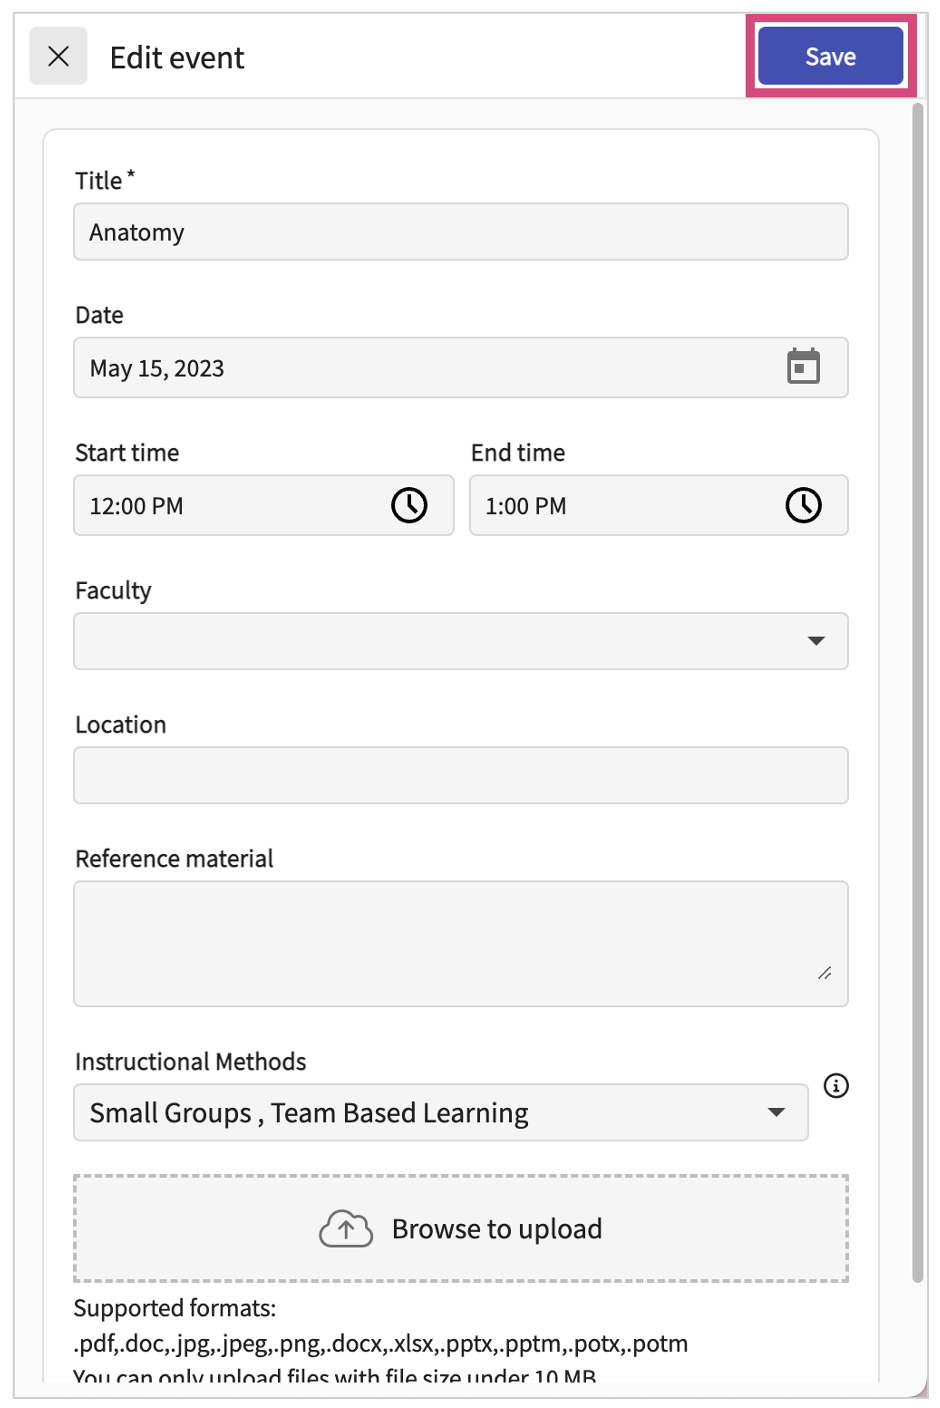Viewport: 940px width, 1408px height.
Task: Click the Edit event header title
Action: 177,57
